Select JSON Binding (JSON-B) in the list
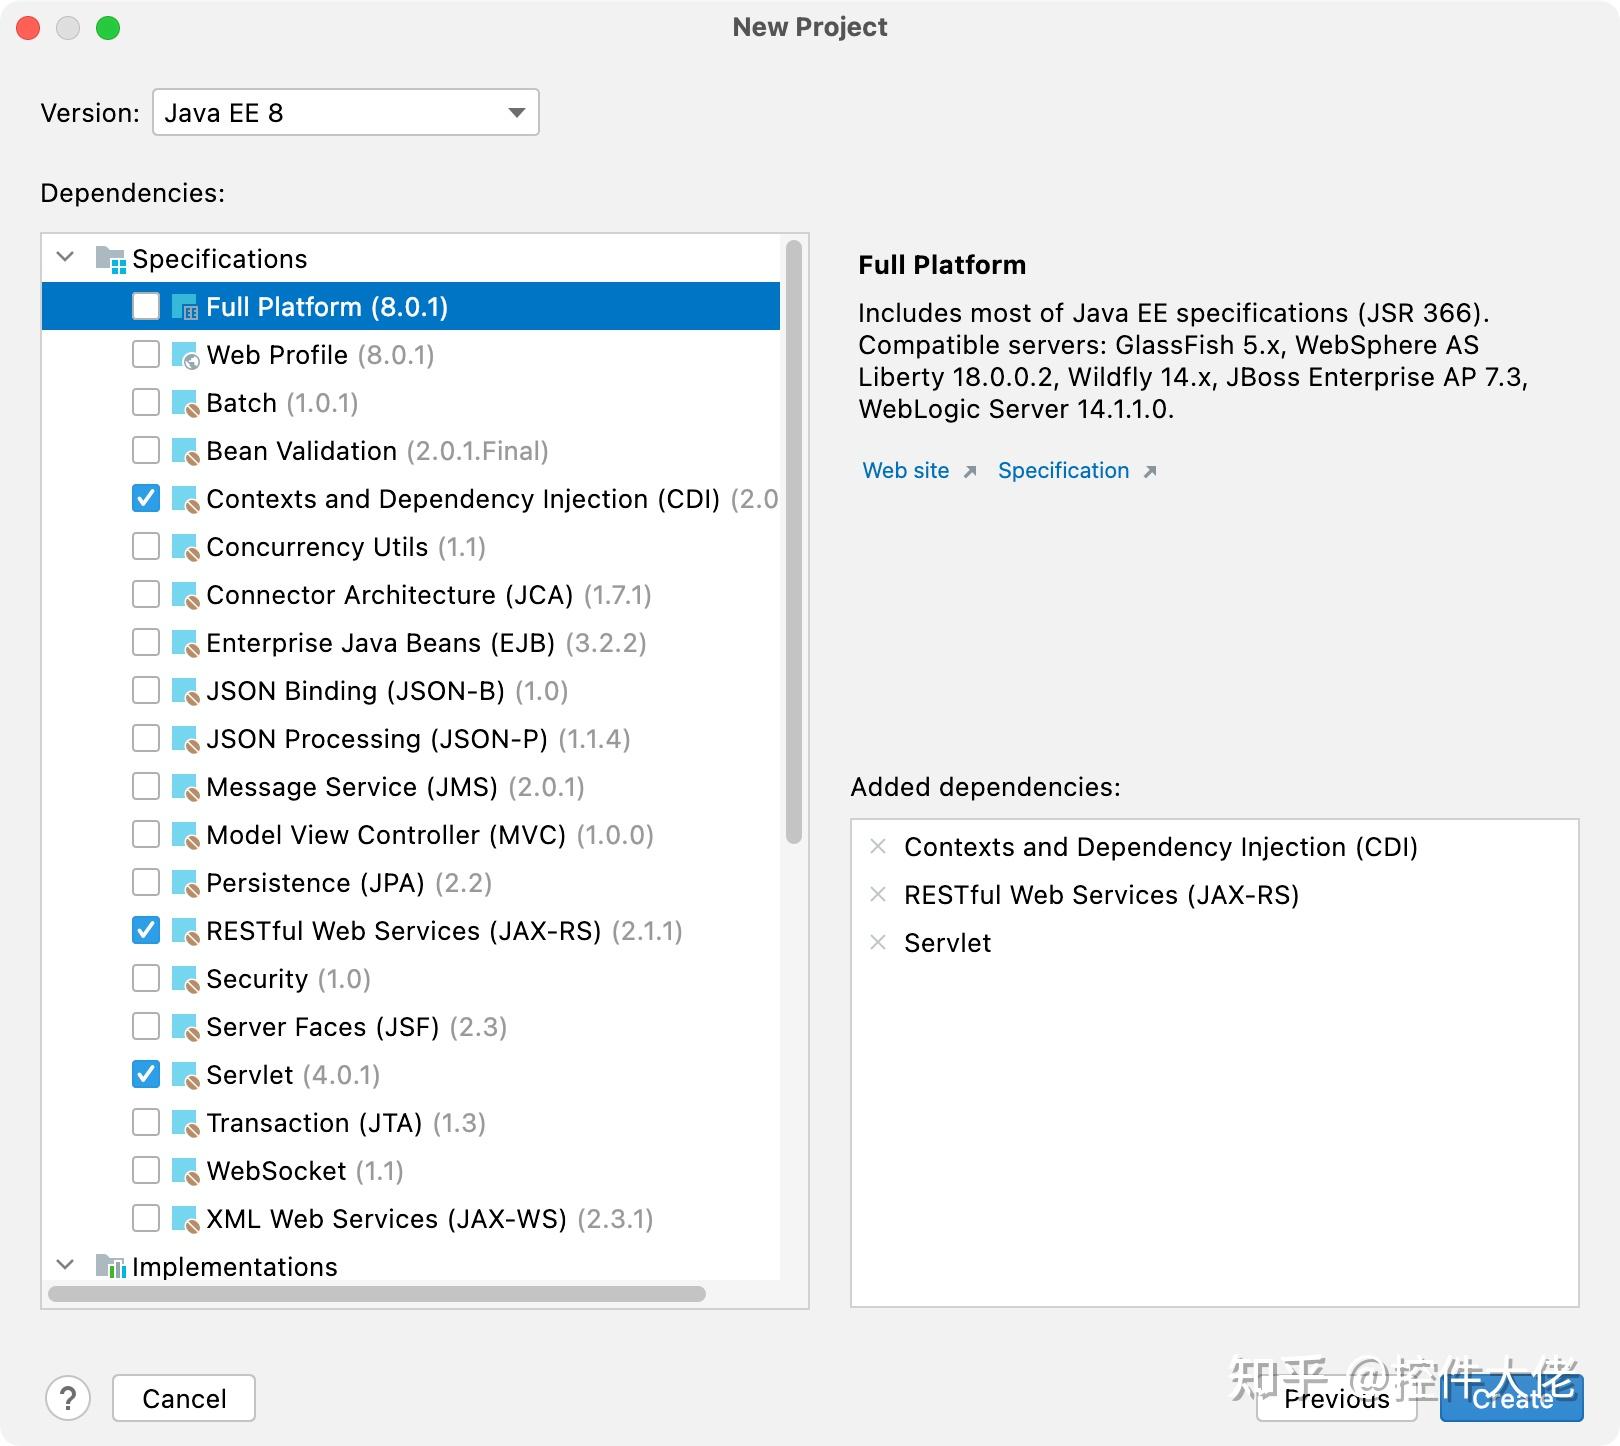Viewport: 1620px width, 1446px height. click(355, 691)
